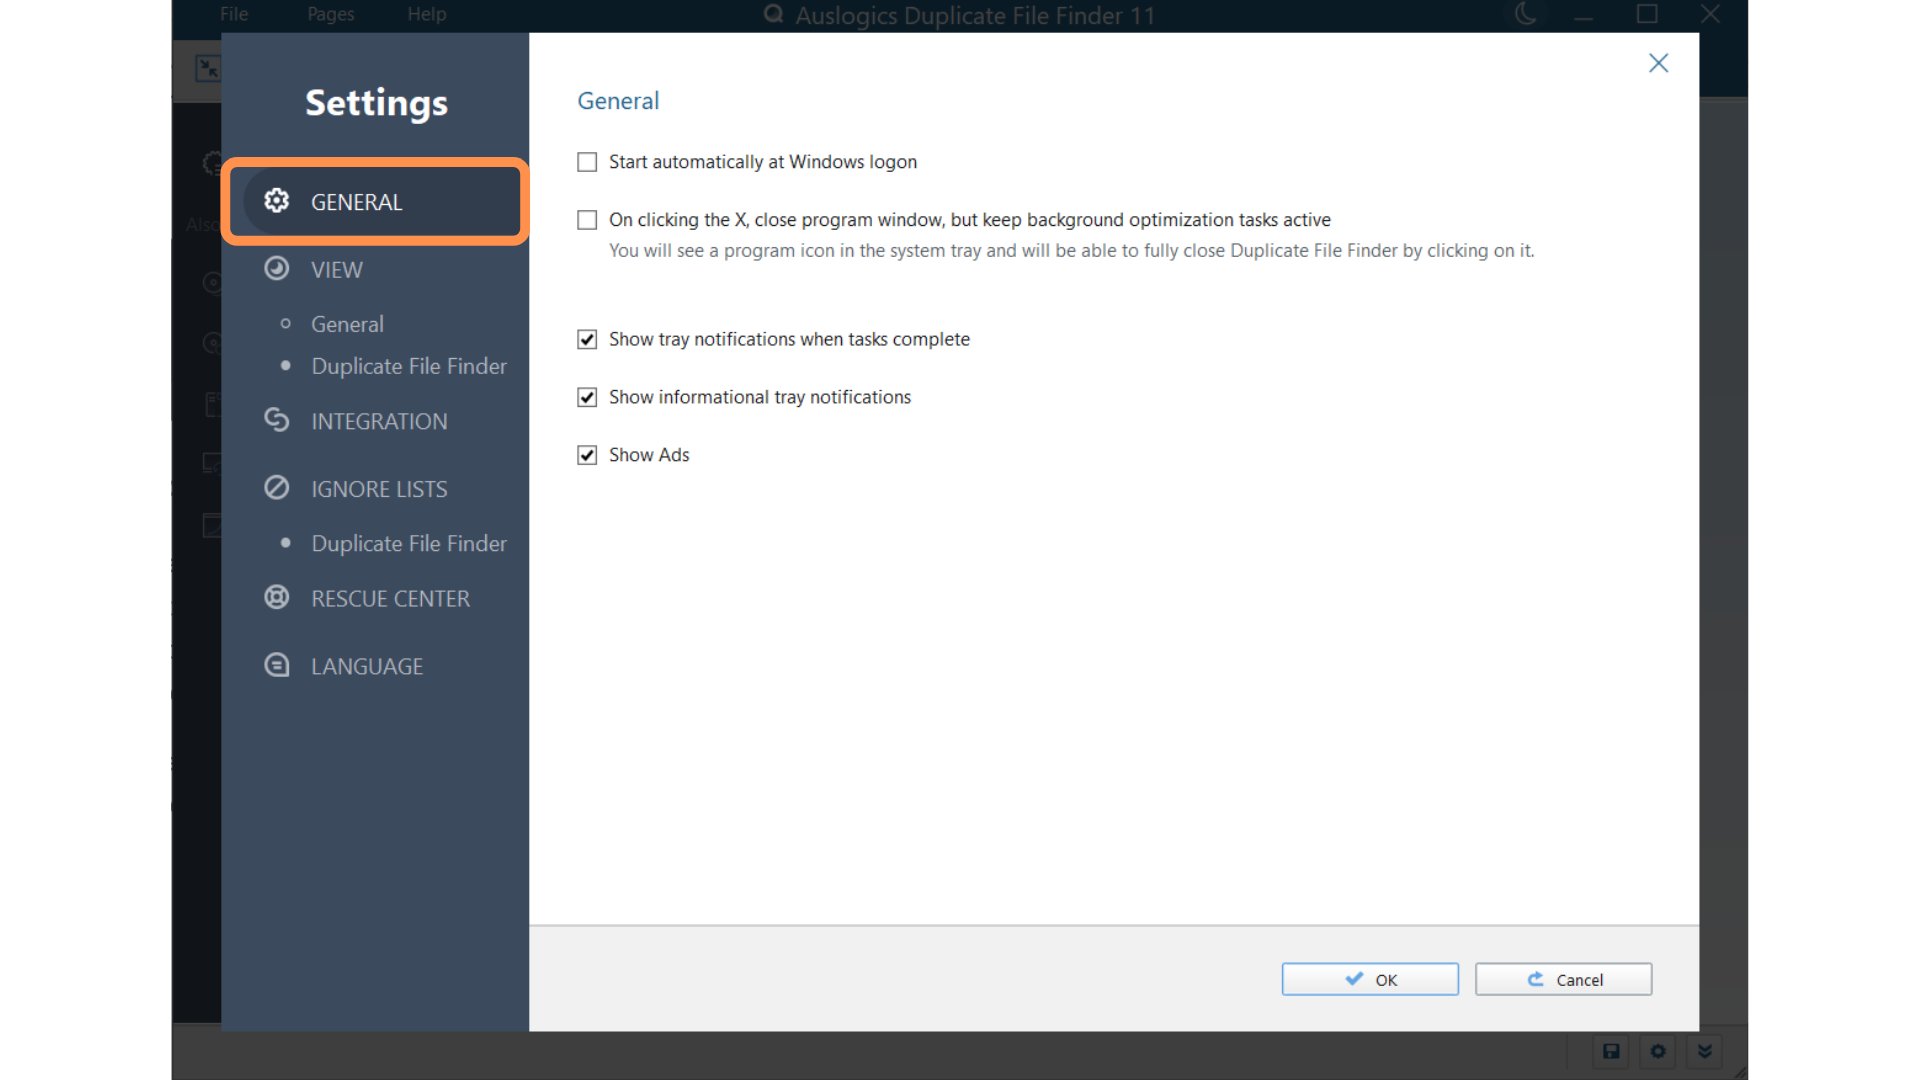1920x1080 pixels.
Task: Click the Ignore Lists prohibition icon
Action: coord(277,488)
